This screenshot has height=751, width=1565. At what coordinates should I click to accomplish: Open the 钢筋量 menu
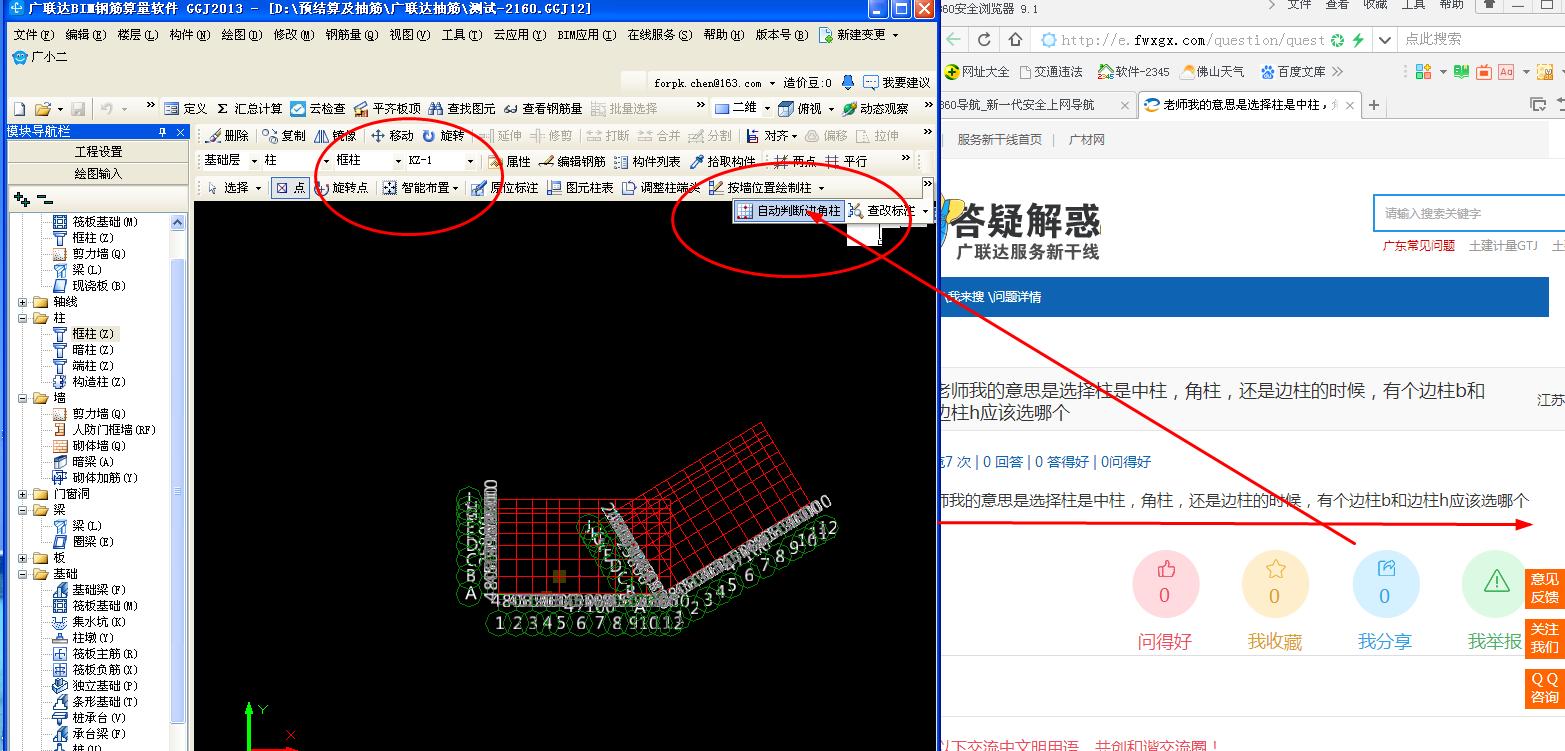click(x=351, y=35)
